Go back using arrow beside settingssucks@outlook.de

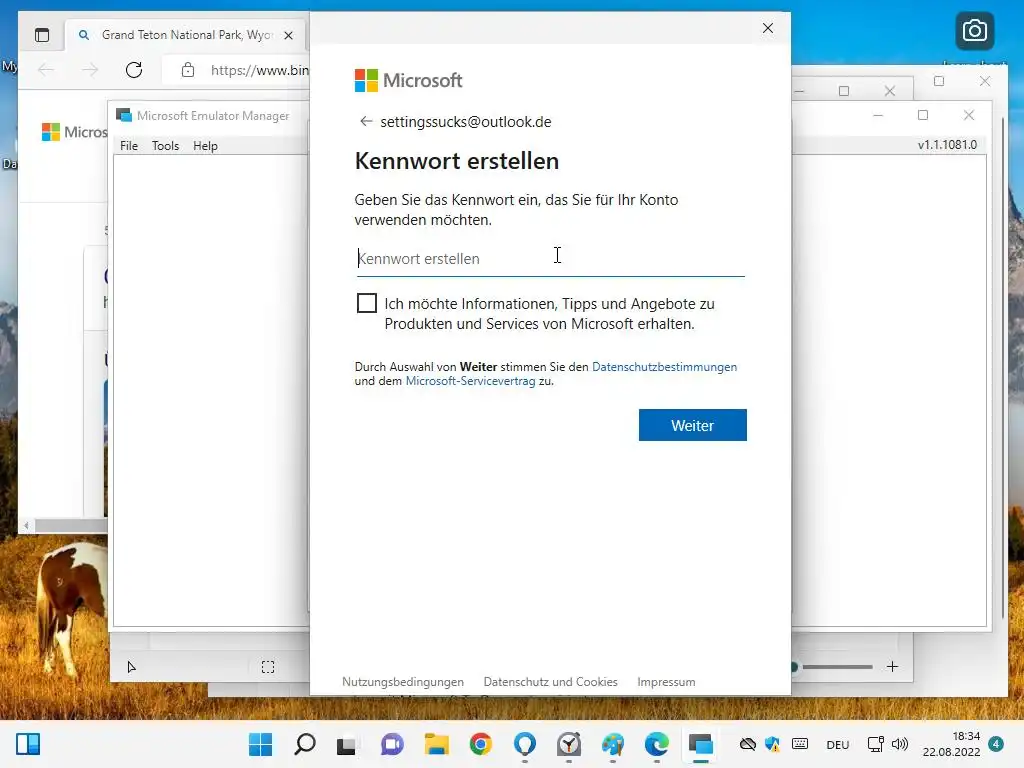click(366, 121)
